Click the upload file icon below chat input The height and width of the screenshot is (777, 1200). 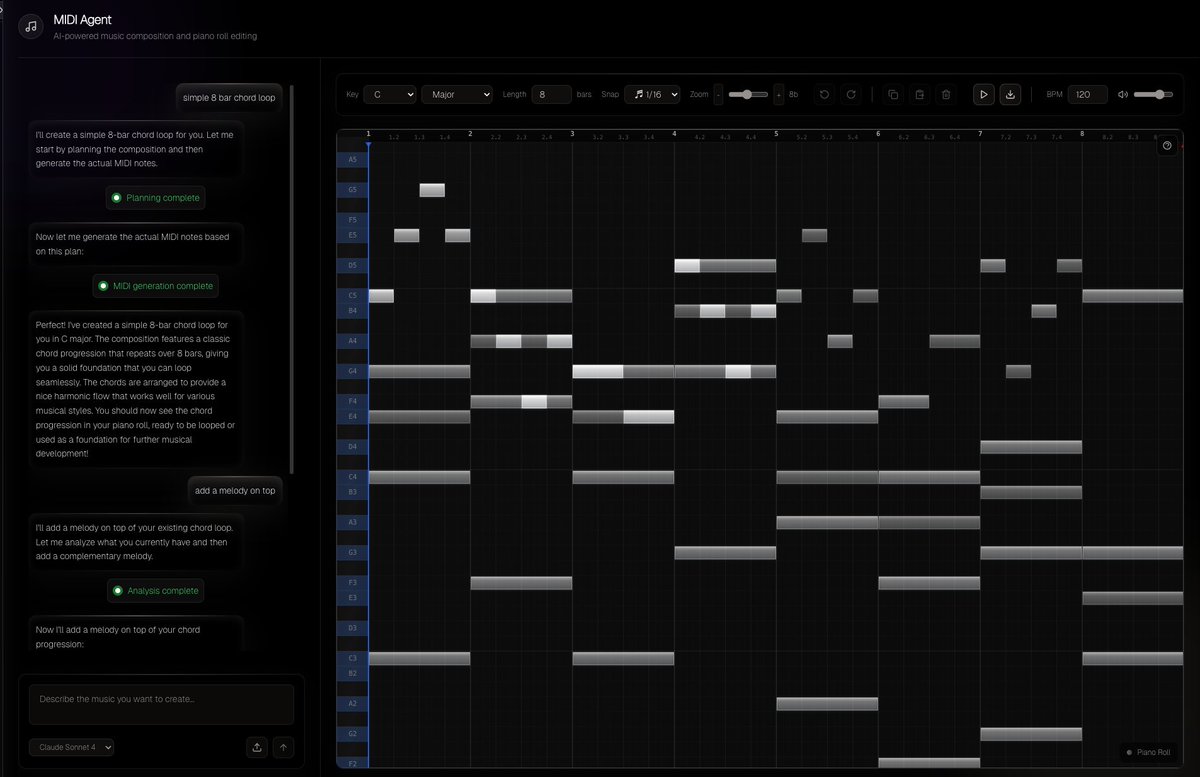coord(257,746)
